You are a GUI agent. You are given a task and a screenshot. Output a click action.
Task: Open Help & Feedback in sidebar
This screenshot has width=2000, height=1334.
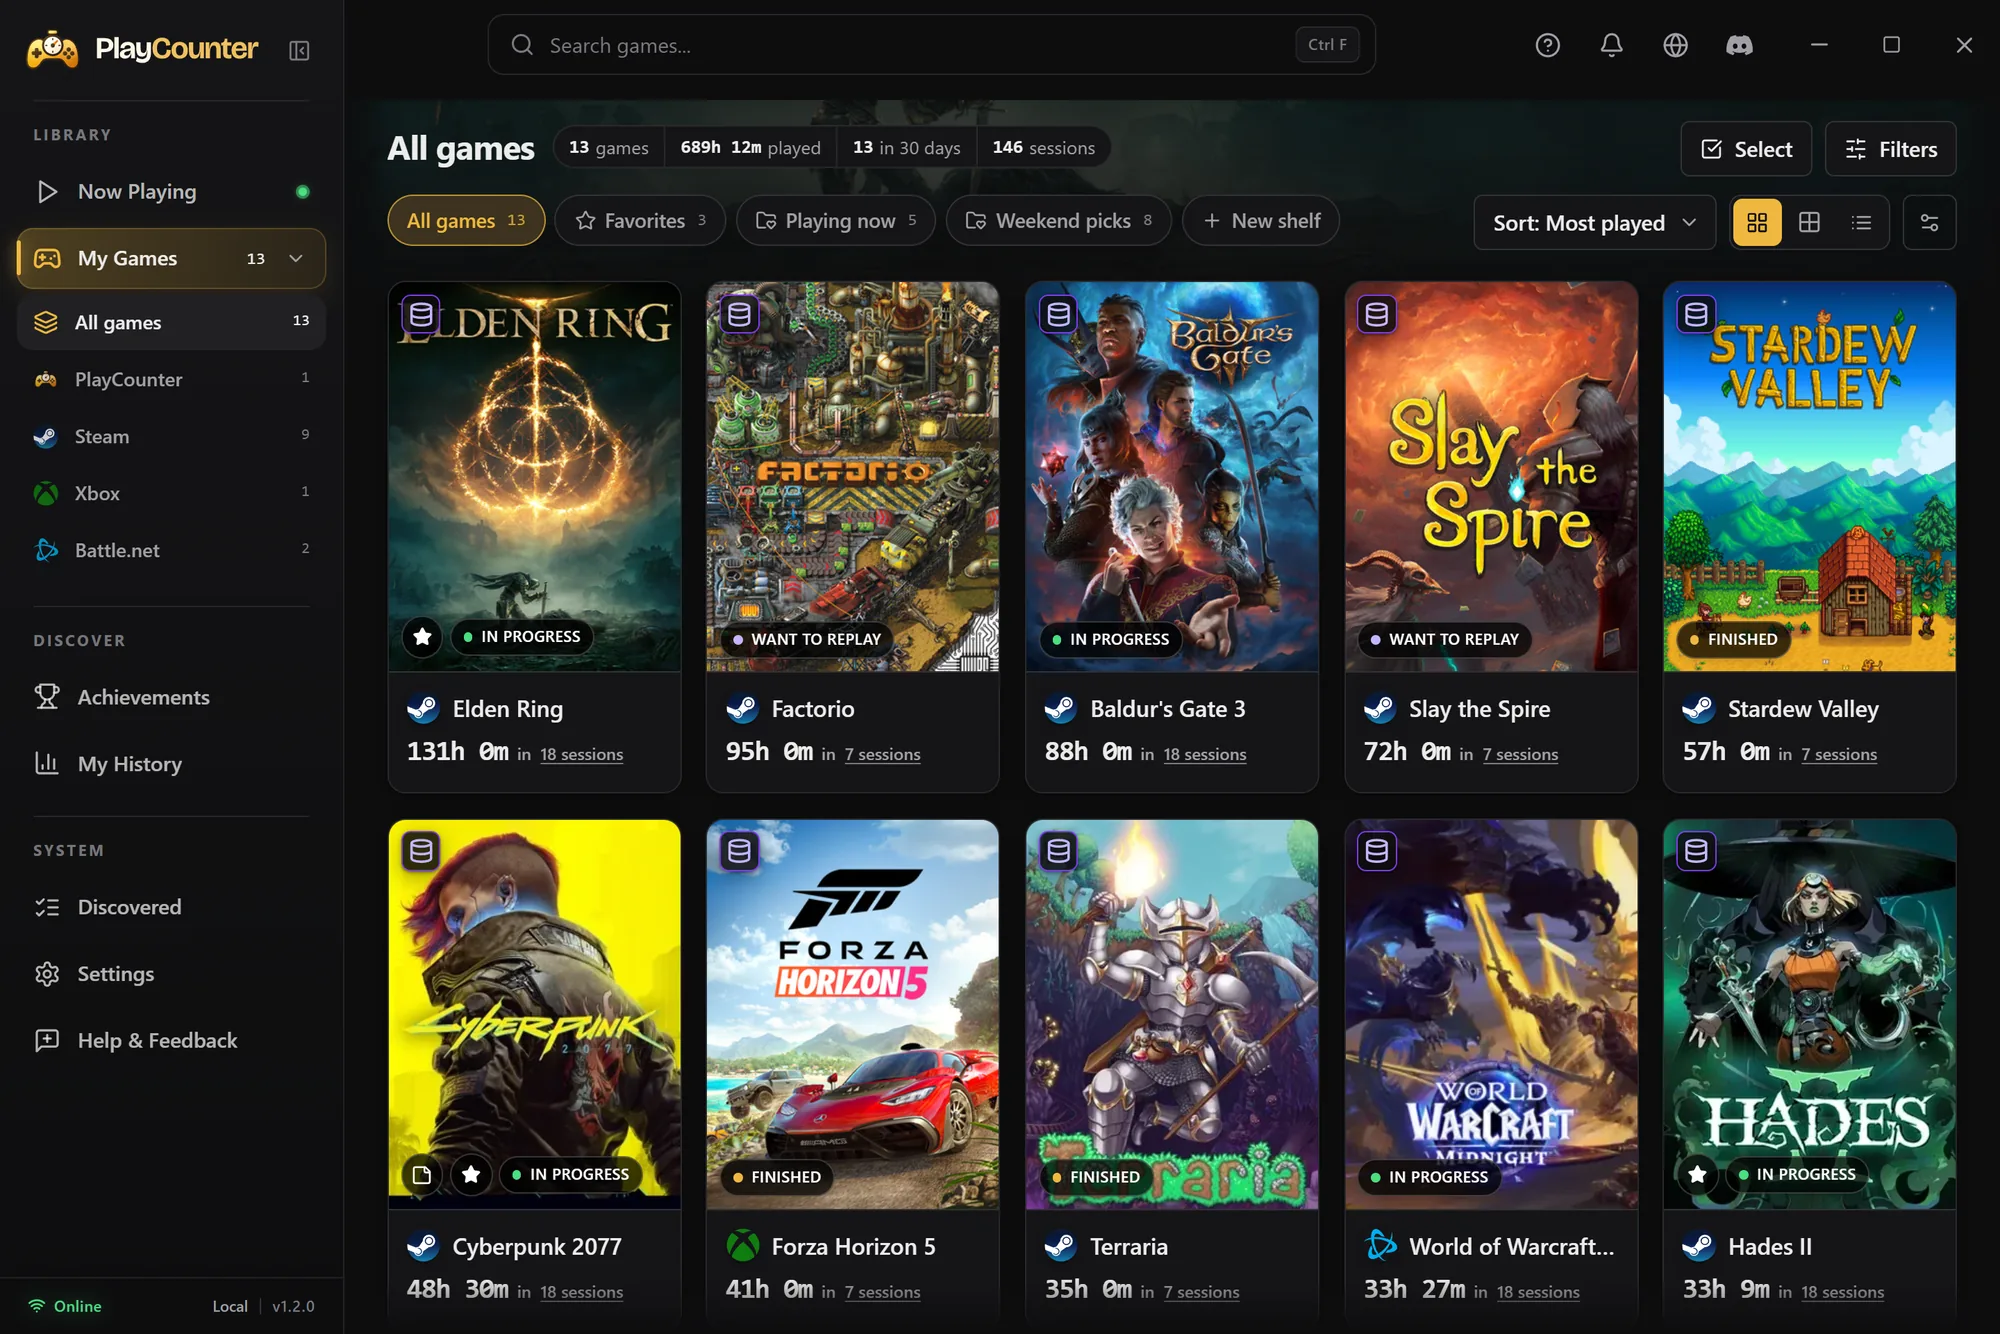coord(171,1040)
